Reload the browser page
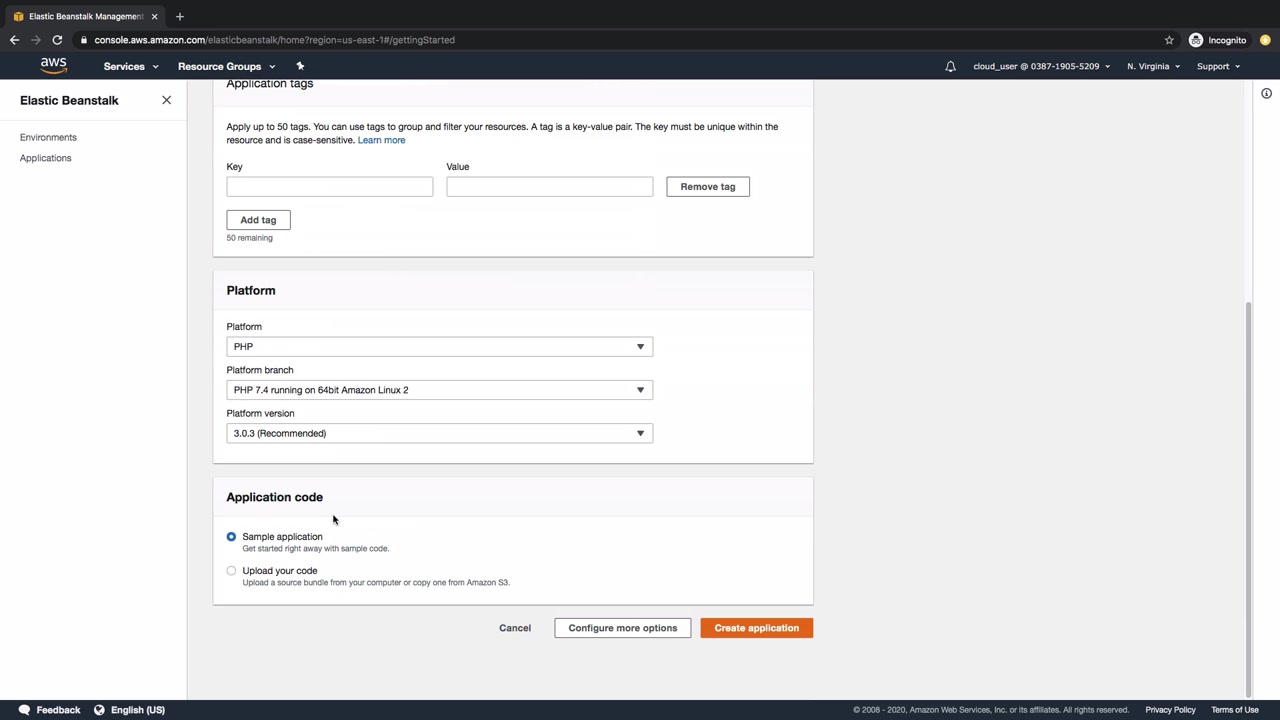The height and width of the screenshot is (720, 1280). tap(57, 40)
